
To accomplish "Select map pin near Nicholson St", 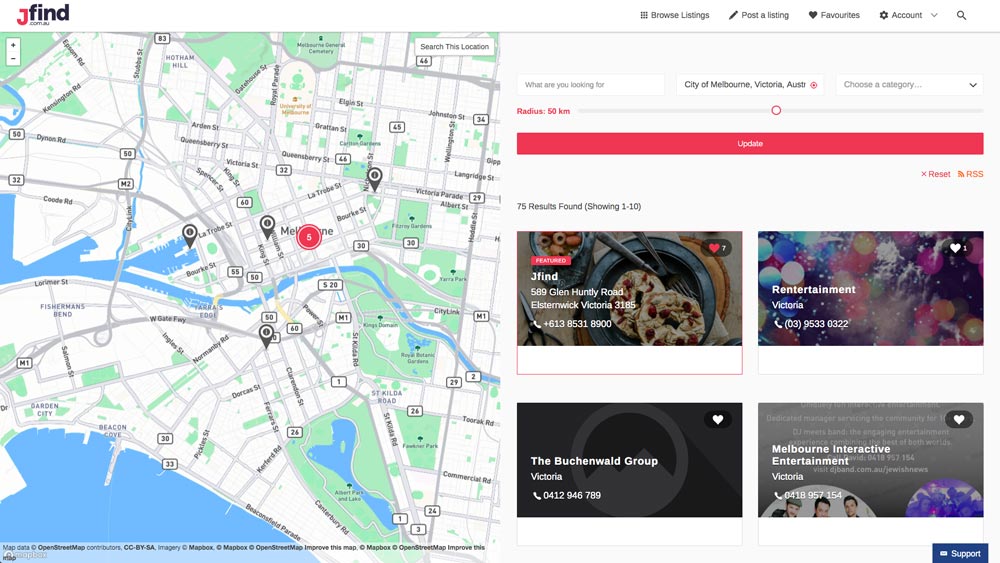I will point(375,179).
